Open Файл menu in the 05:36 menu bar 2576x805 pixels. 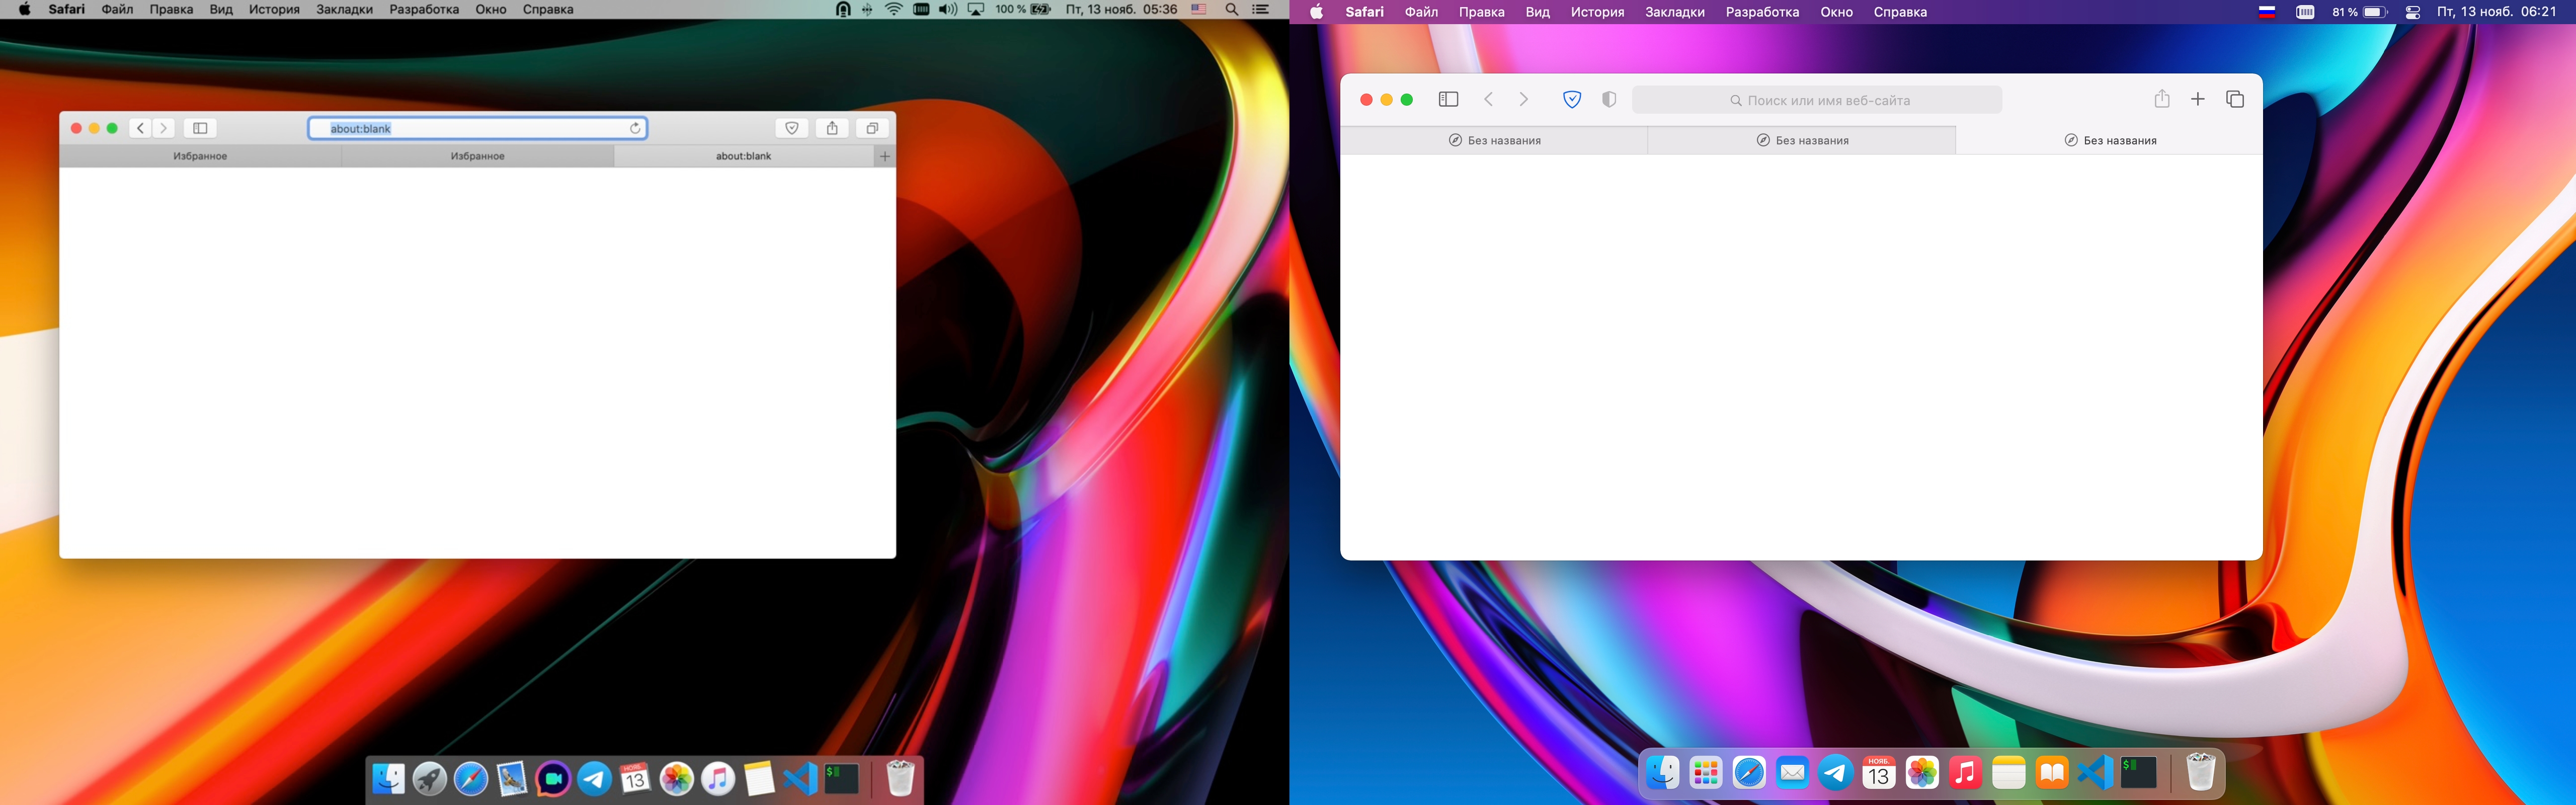[x=118, y=9]
